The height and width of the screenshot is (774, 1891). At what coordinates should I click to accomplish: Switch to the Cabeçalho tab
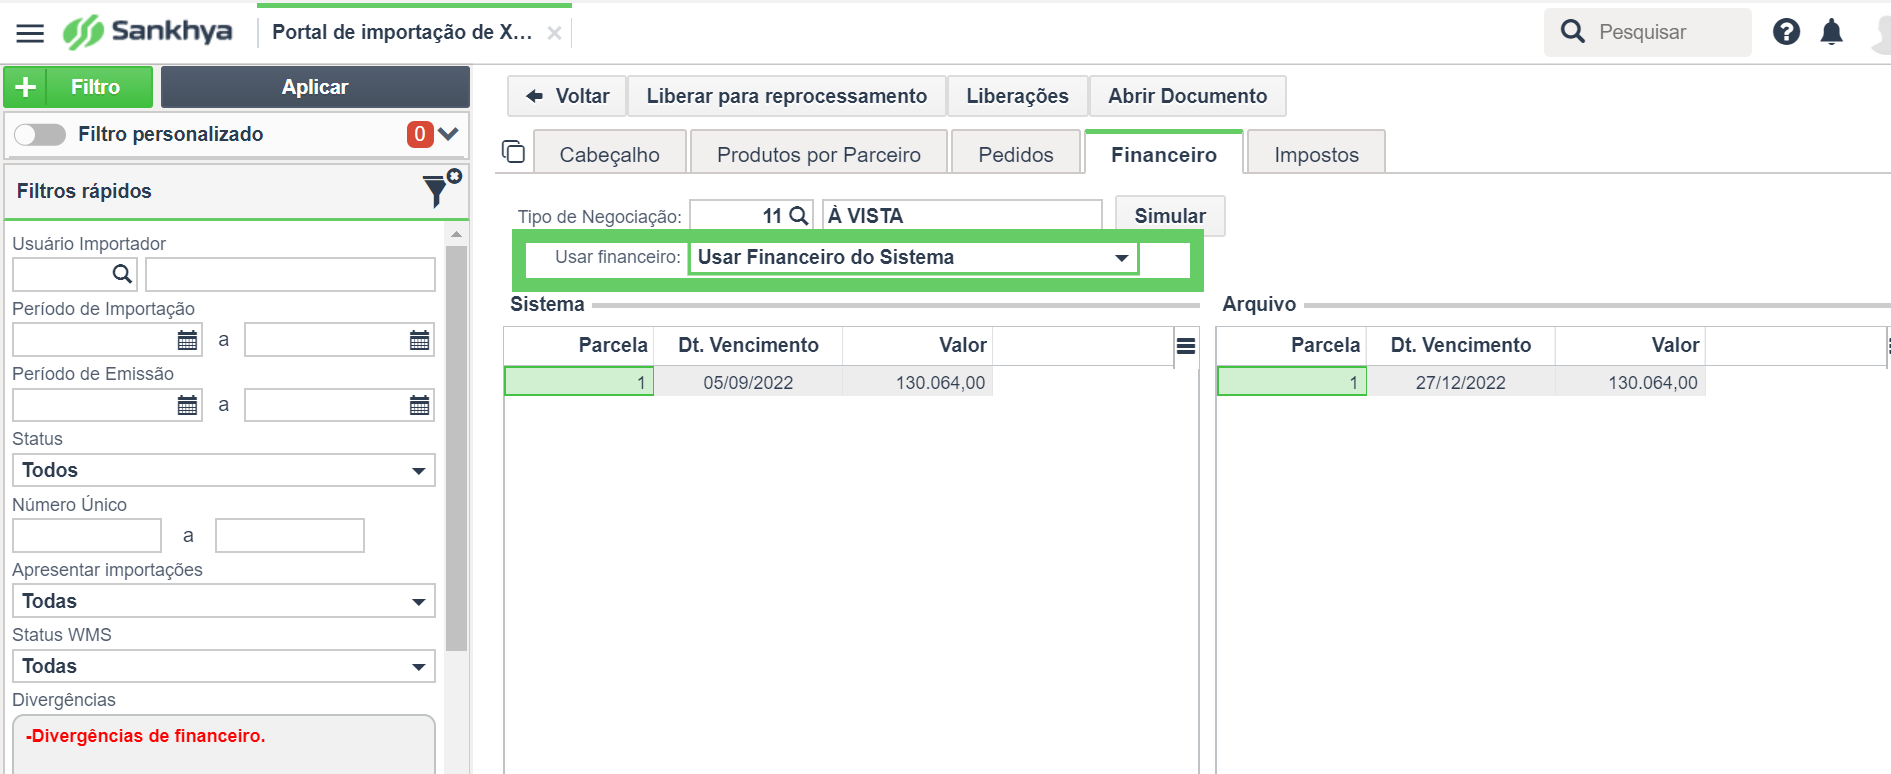click(x=610, y=154)
